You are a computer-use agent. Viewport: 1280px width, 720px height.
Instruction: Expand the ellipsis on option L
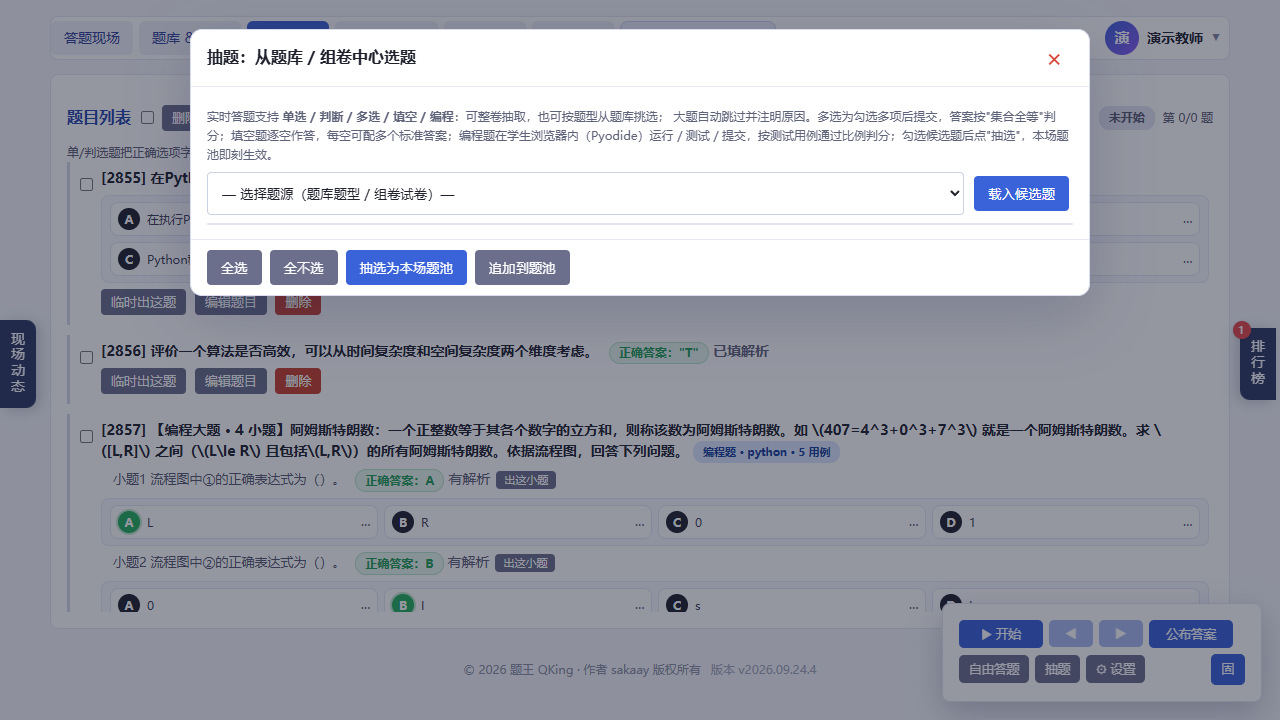pos(365,523)
